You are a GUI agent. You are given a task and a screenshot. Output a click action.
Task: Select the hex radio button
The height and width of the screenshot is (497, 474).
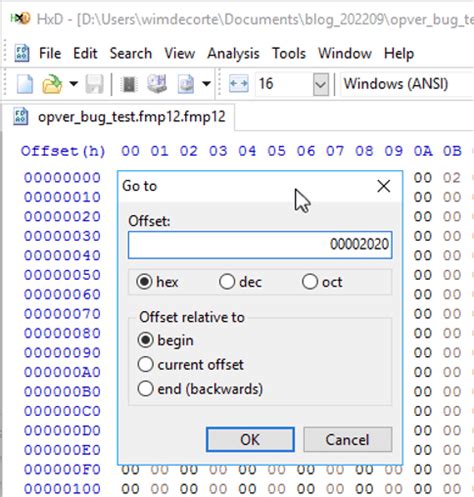tap(144, 282)
